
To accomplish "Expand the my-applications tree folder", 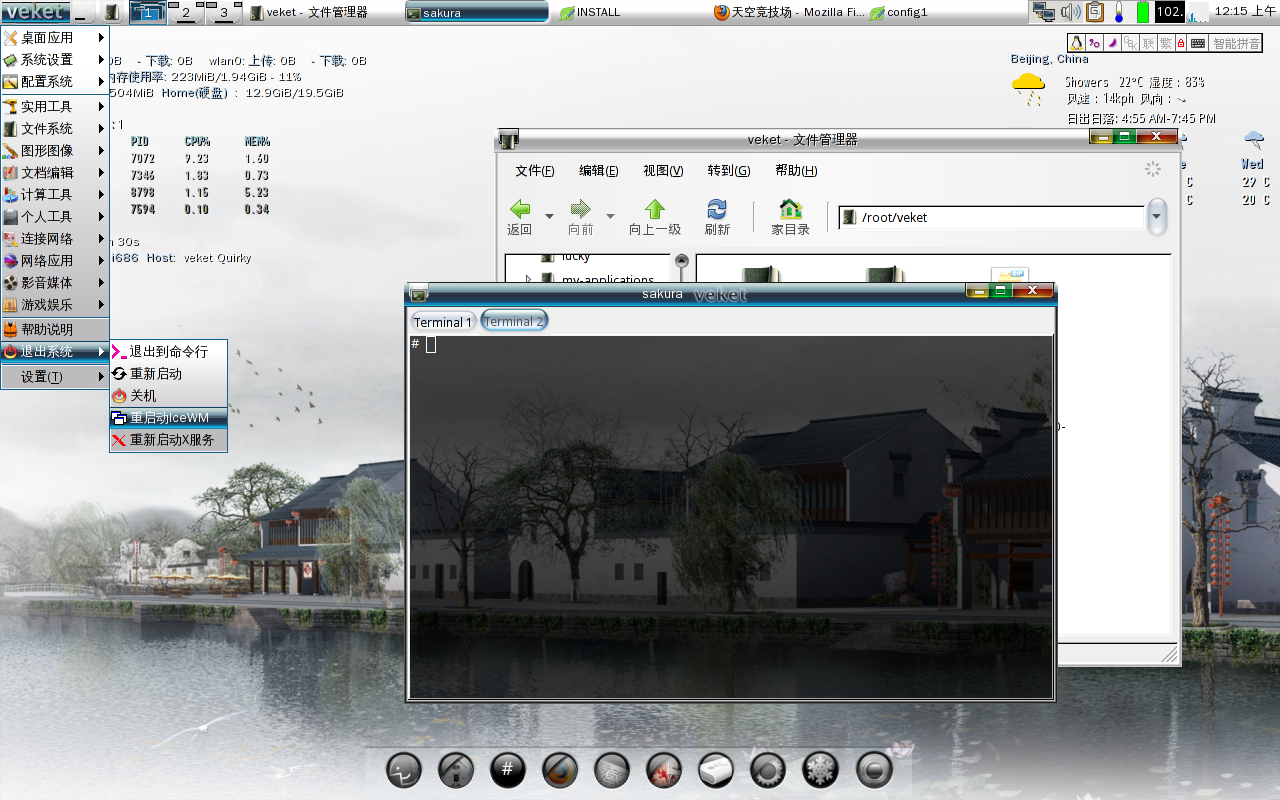I will click(529, 280).
